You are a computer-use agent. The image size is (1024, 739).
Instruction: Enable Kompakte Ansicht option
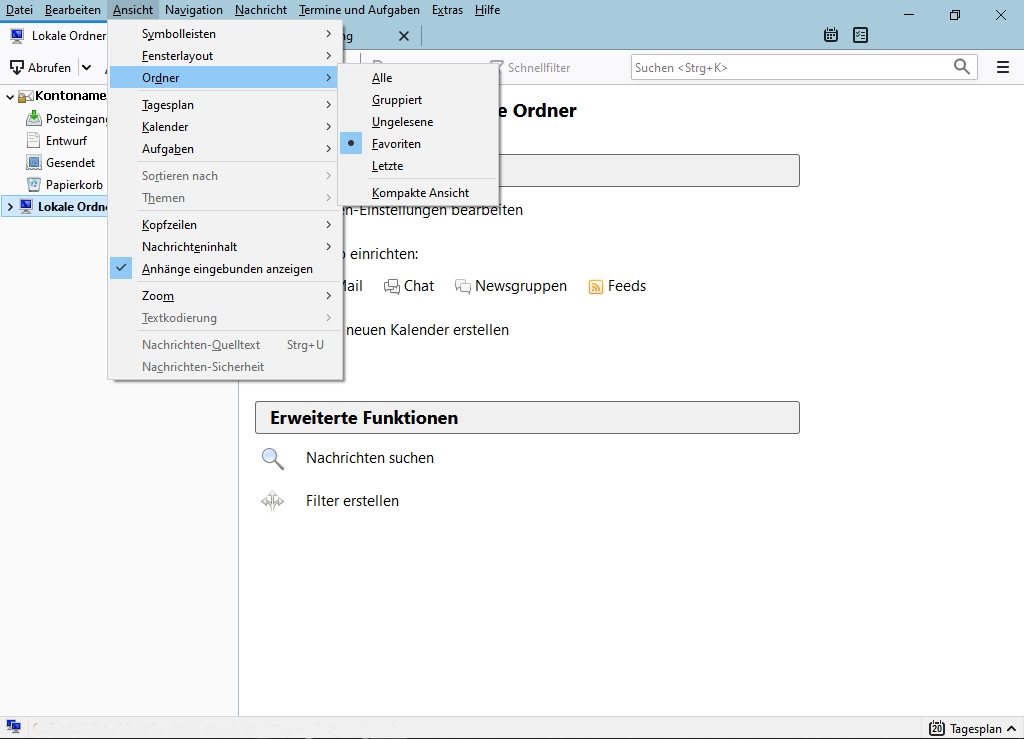click(420, 193)
